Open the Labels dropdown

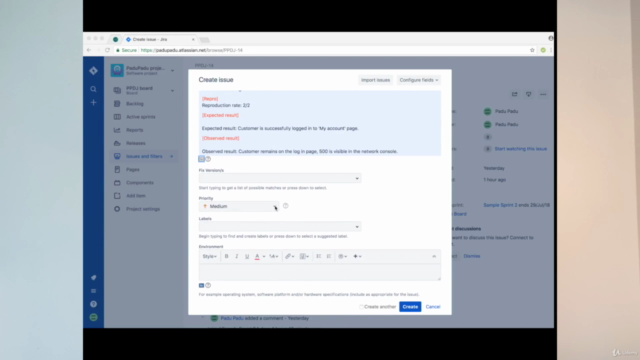coord(280,227)
